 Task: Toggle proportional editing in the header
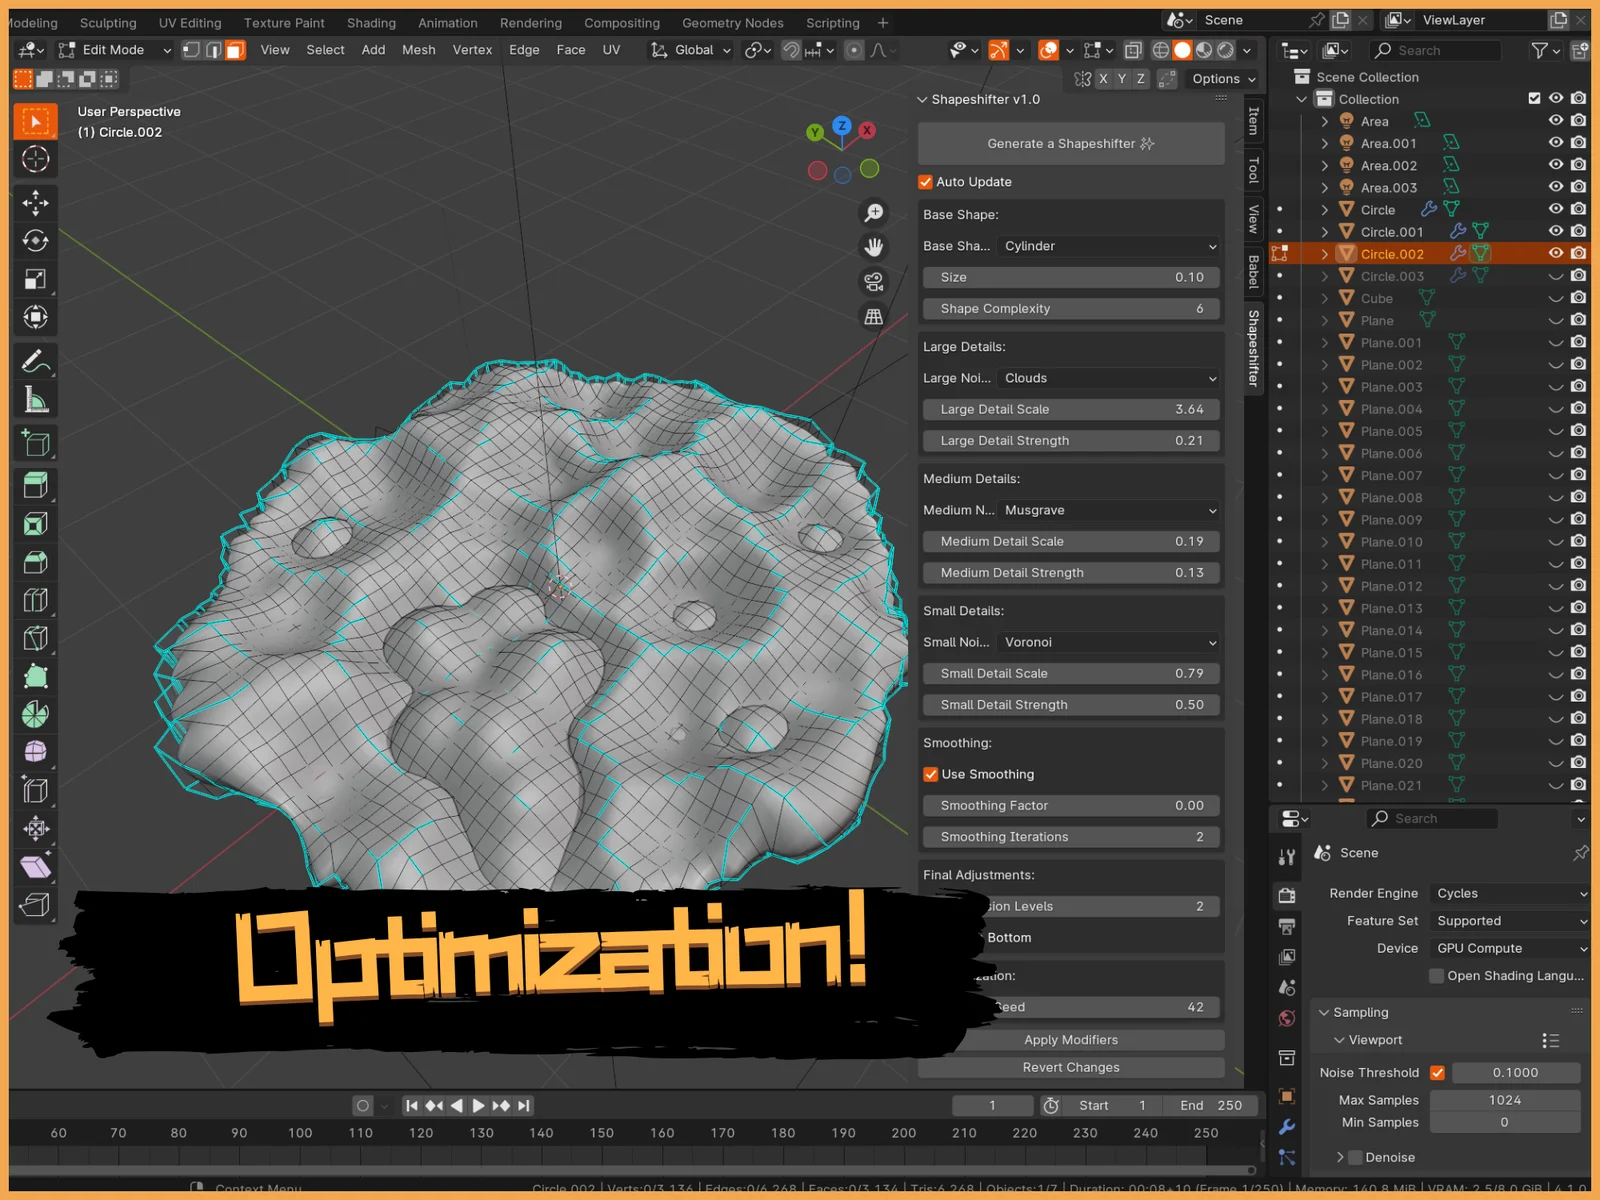(x=854, y=50)
